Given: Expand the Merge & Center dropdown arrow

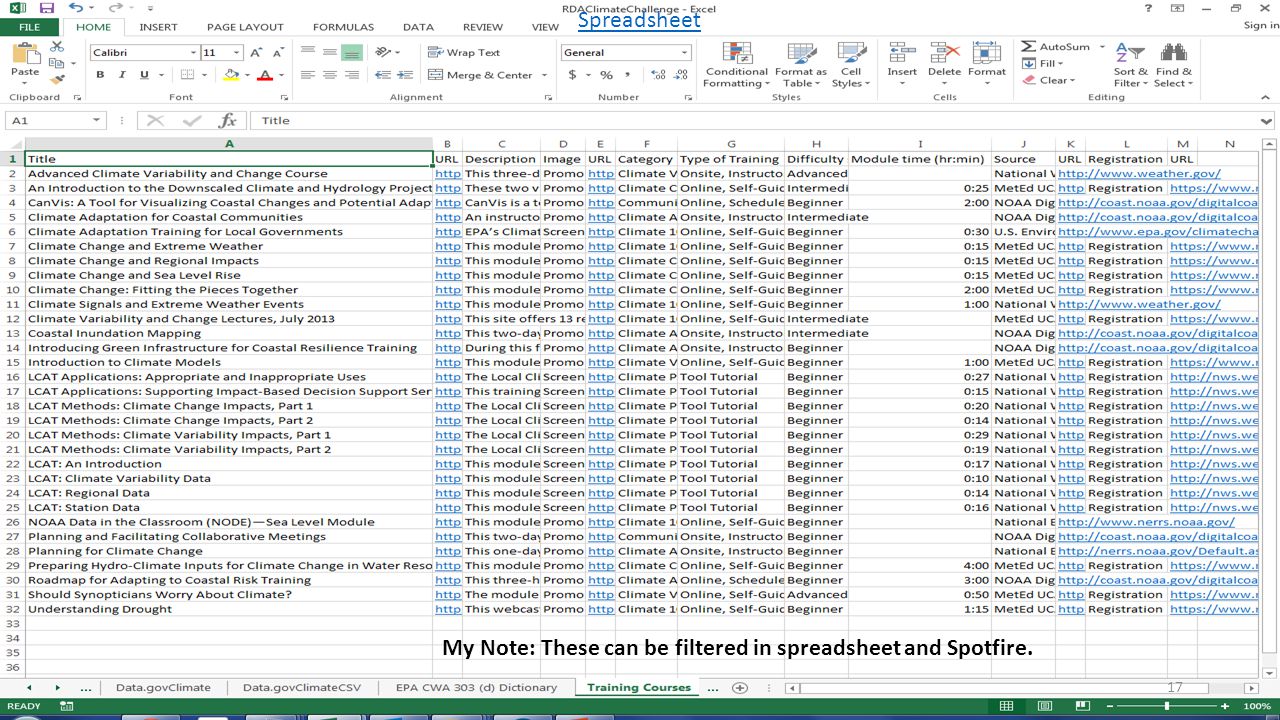Looking at the screenshot, I should (x=545, y=75).
